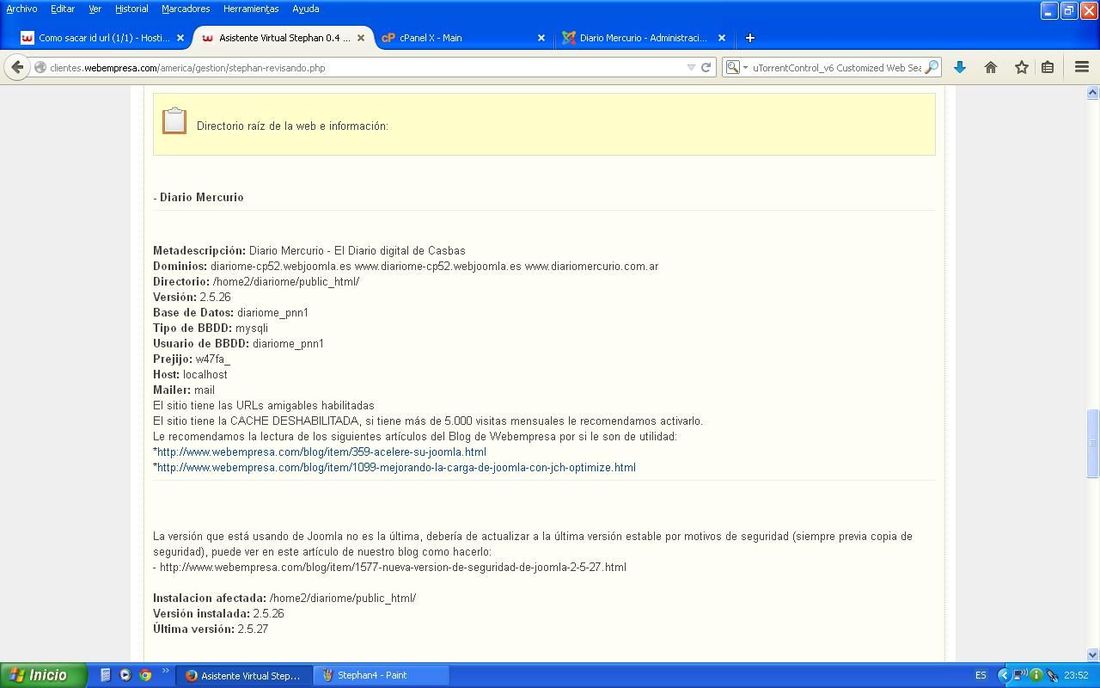
Task: Open the Windows Inicio start menu
Action: [x=42, y=675]
